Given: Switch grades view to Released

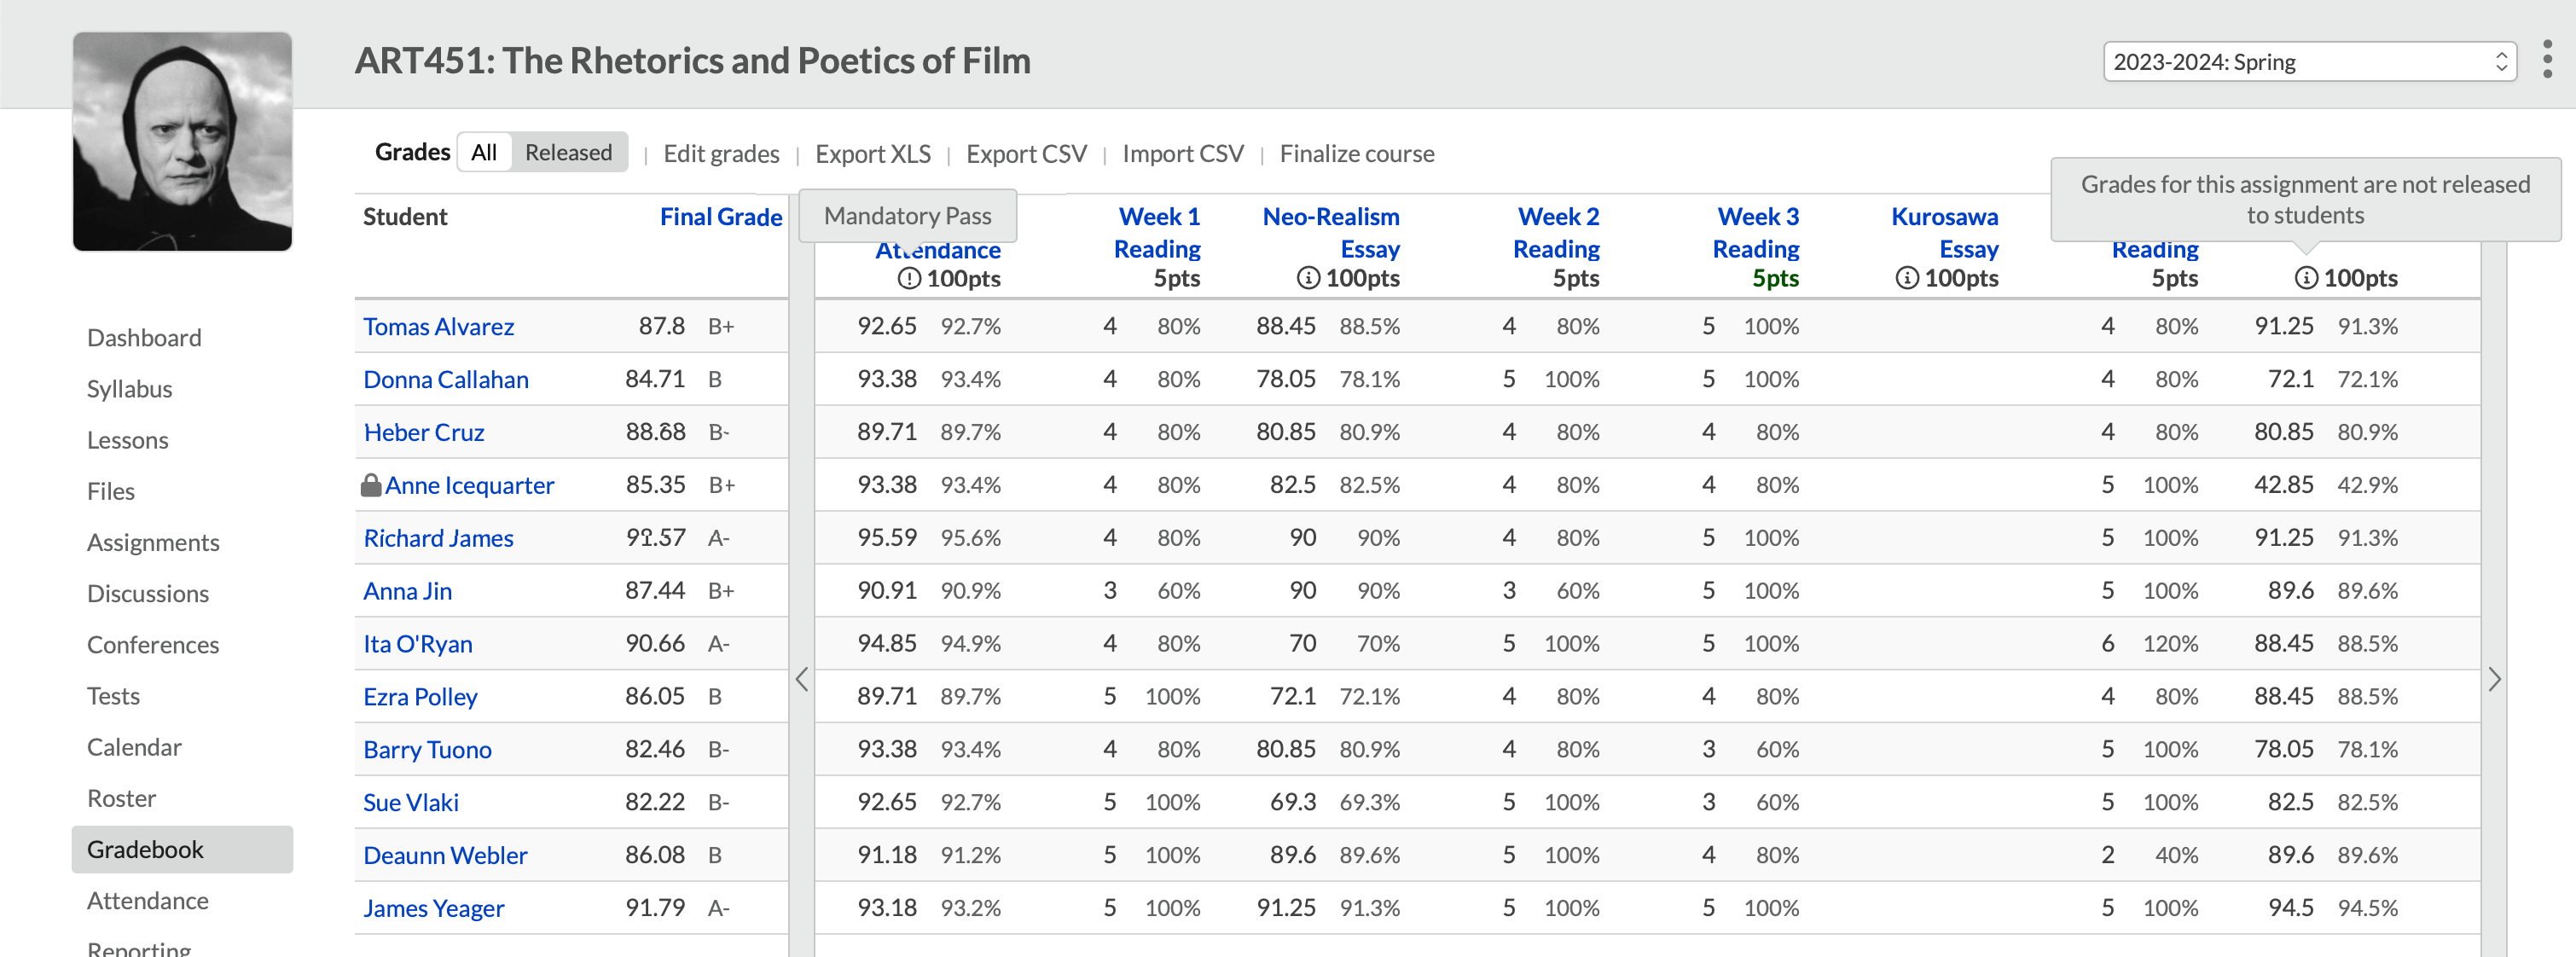Looking at the screenshot, I should coord(568,153).
